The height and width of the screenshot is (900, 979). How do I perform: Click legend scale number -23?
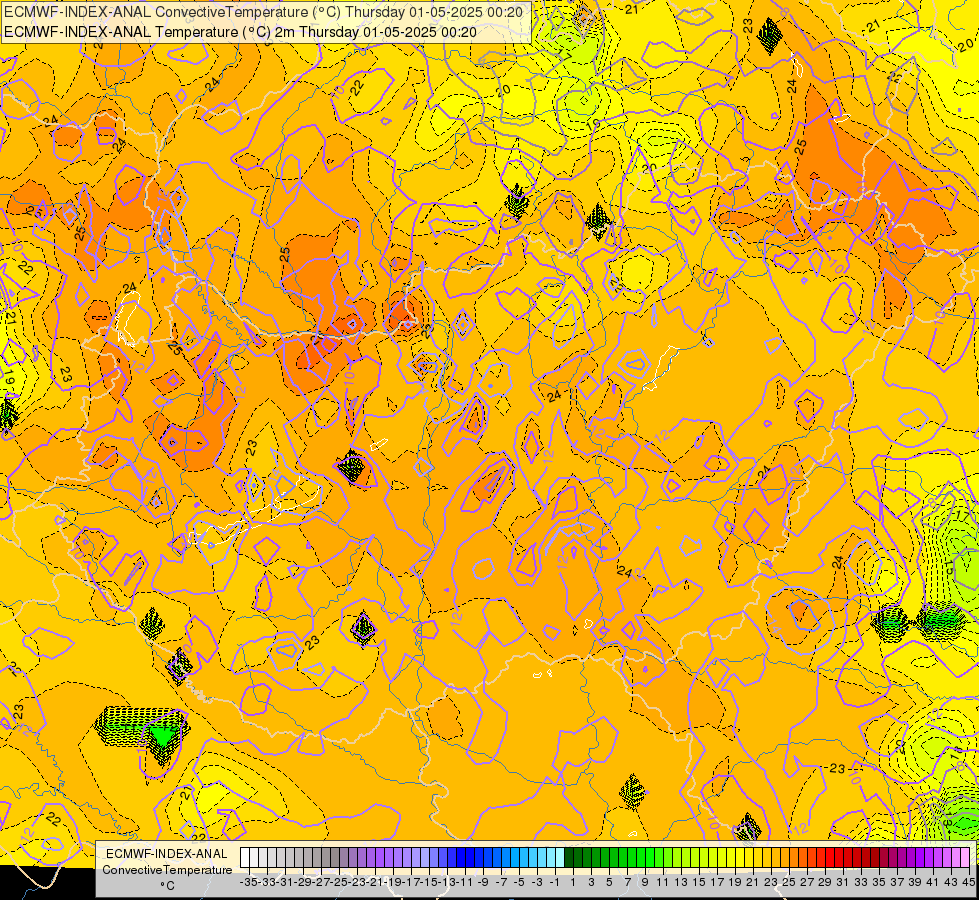[x=357, y=882]
